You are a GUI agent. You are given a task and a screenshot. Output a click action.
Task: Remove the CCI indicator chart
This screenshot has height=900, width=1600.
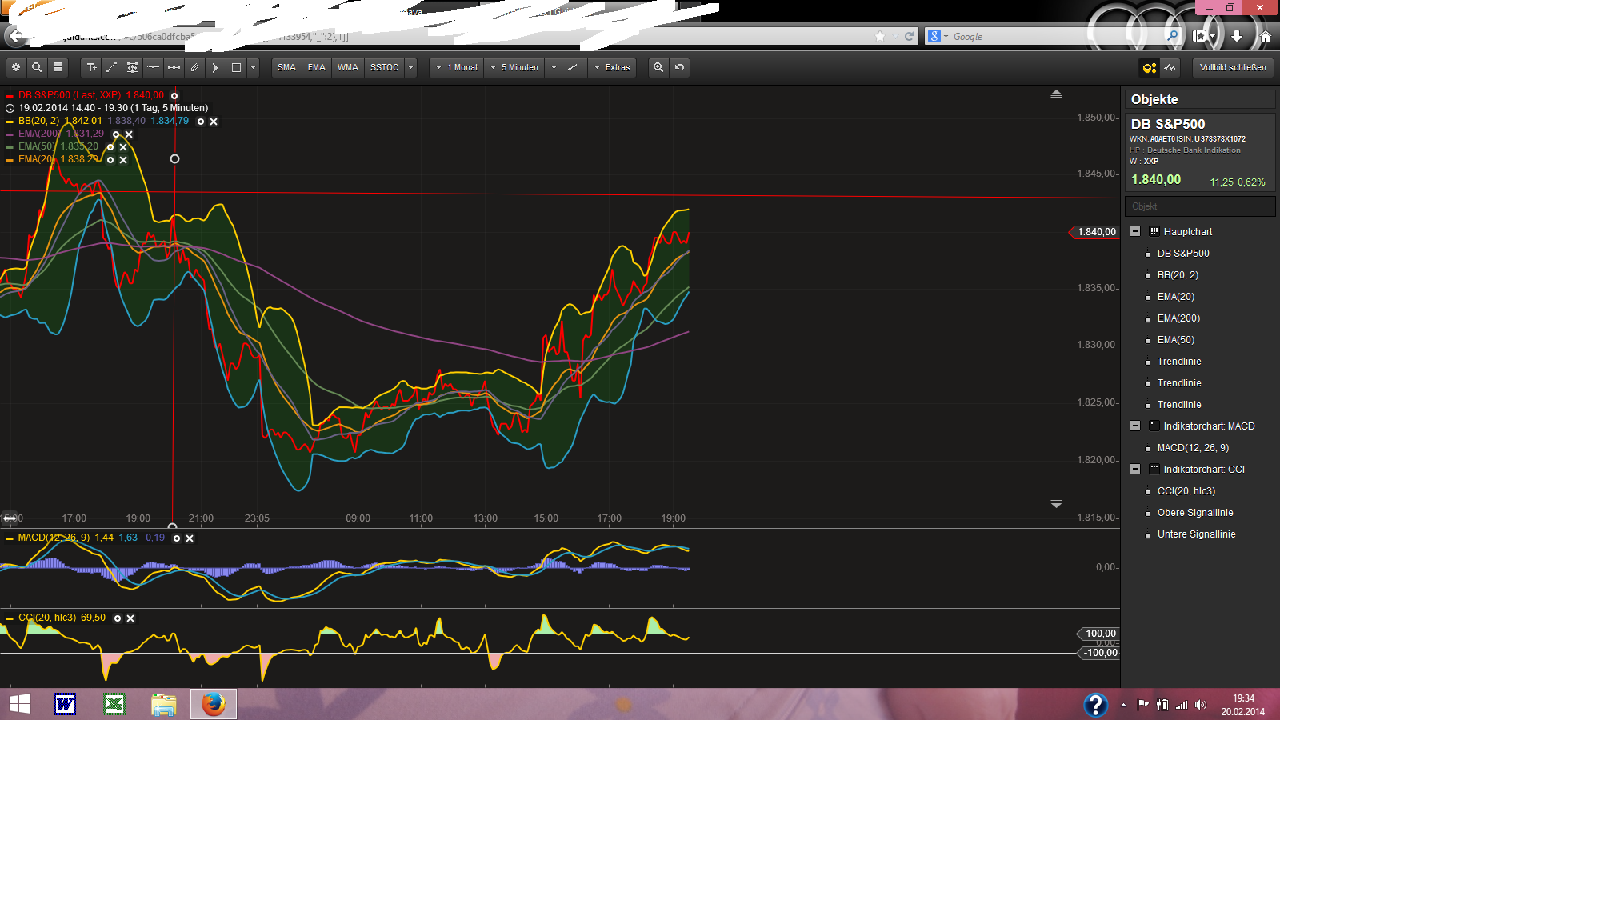click(130, 618)
